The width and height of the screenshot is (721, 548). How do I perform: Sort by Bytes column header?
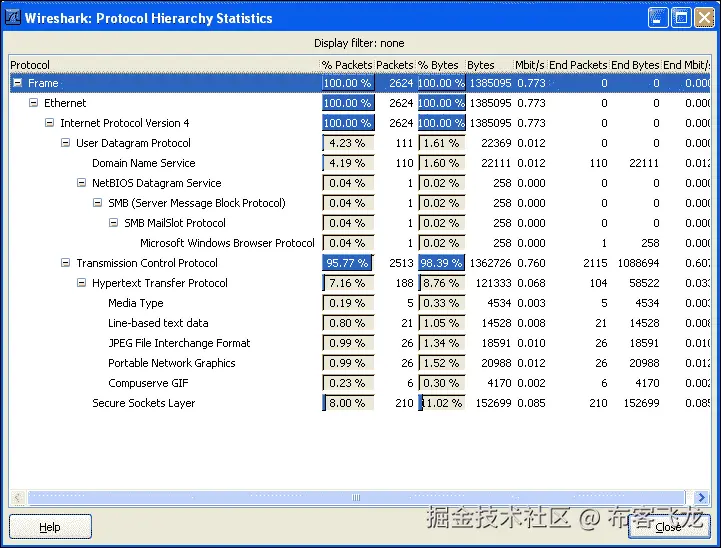pyautogui.click(x=489, y=65)
